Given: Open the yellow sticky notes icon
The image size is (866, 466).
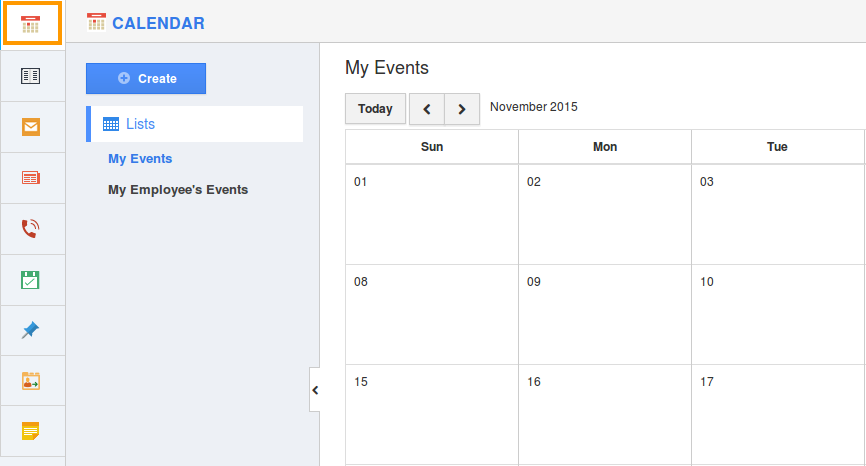Looking at the screenshot, I should 30,431.
